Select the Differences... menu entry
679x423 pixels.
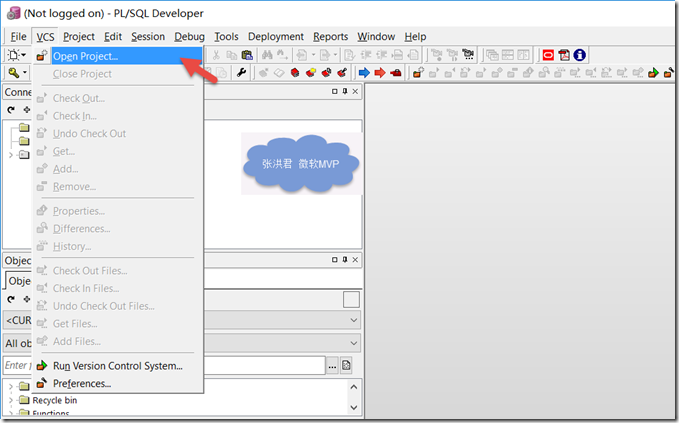click(x=118, y=229)
